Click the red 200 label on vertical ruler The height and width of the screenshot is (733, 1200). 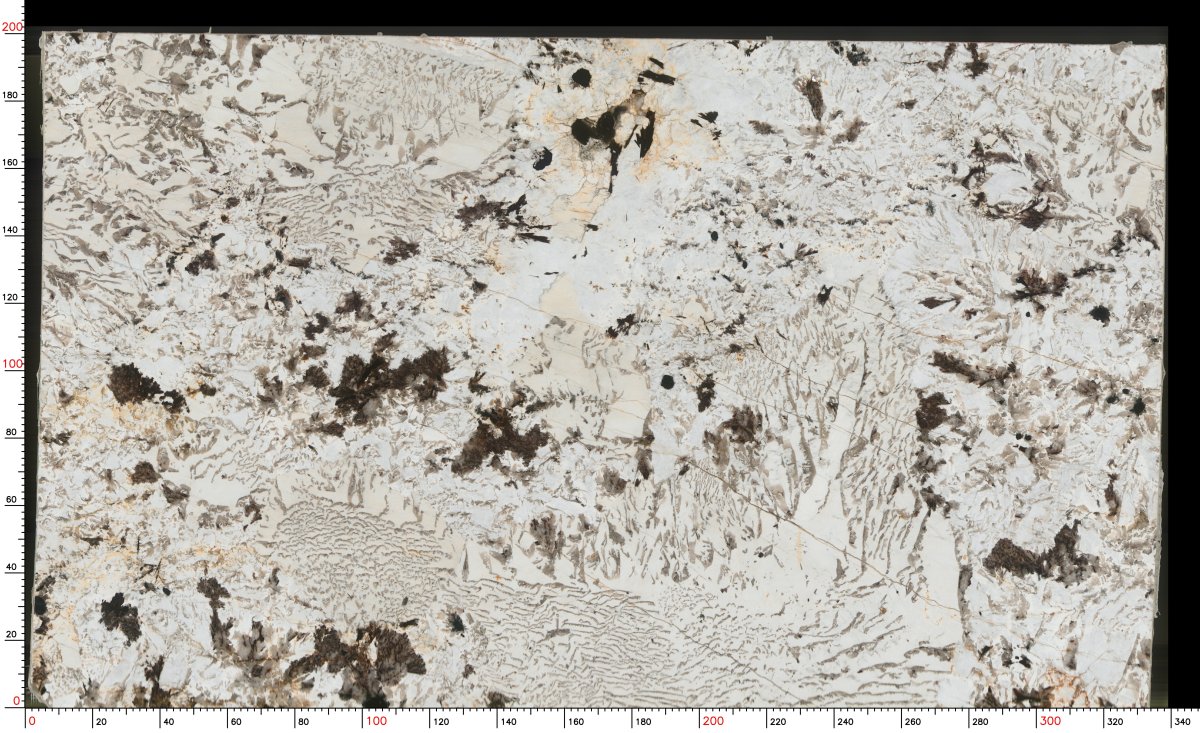point(12,28)
